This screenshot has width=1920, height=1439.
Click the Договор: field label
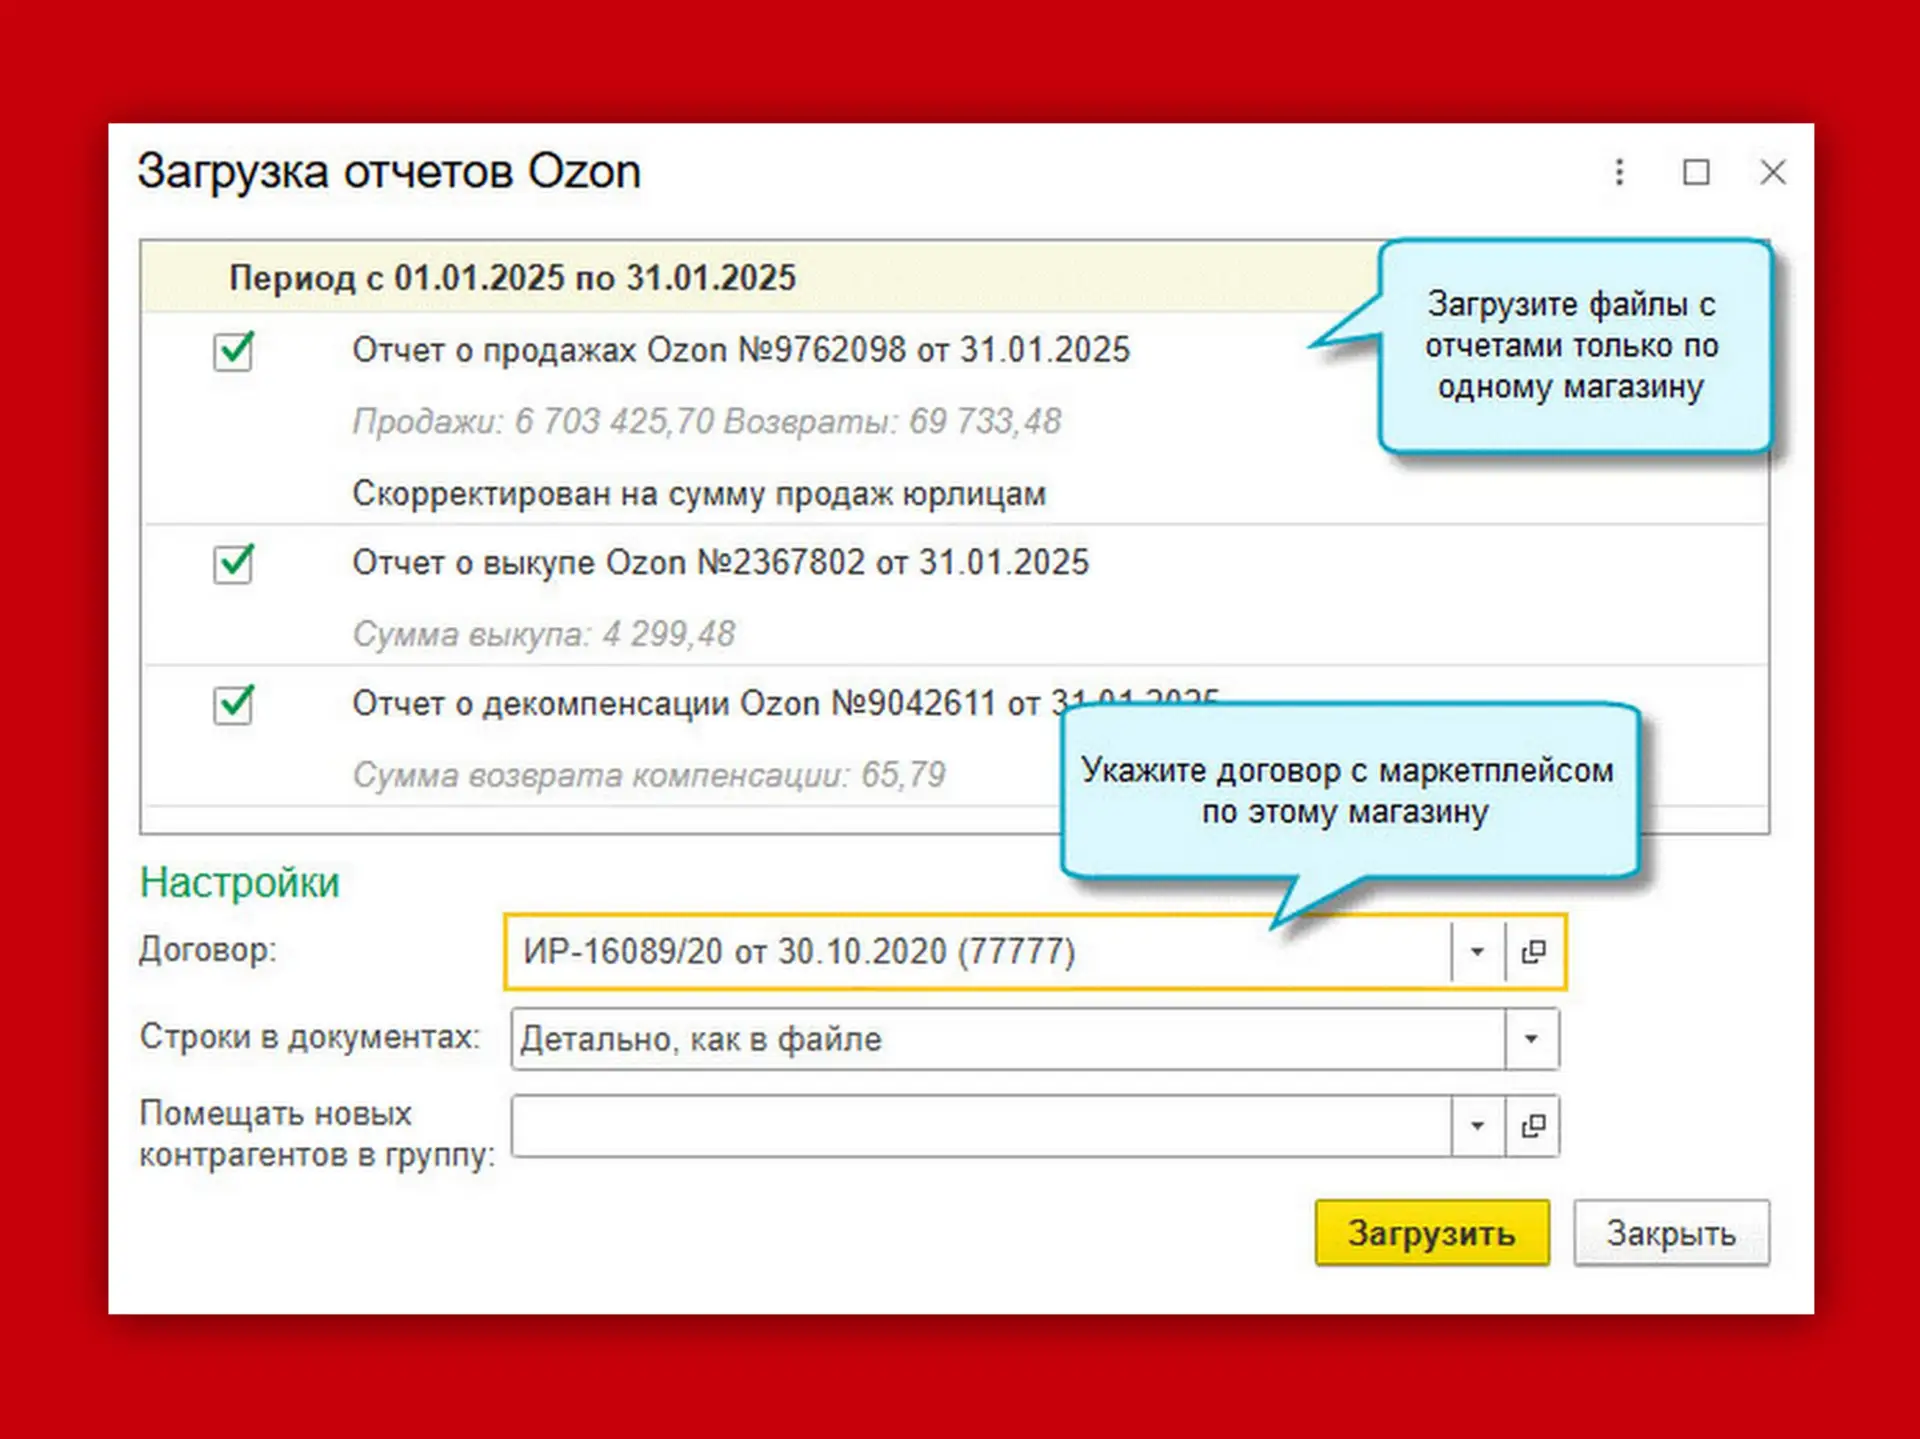coord(208,949)
